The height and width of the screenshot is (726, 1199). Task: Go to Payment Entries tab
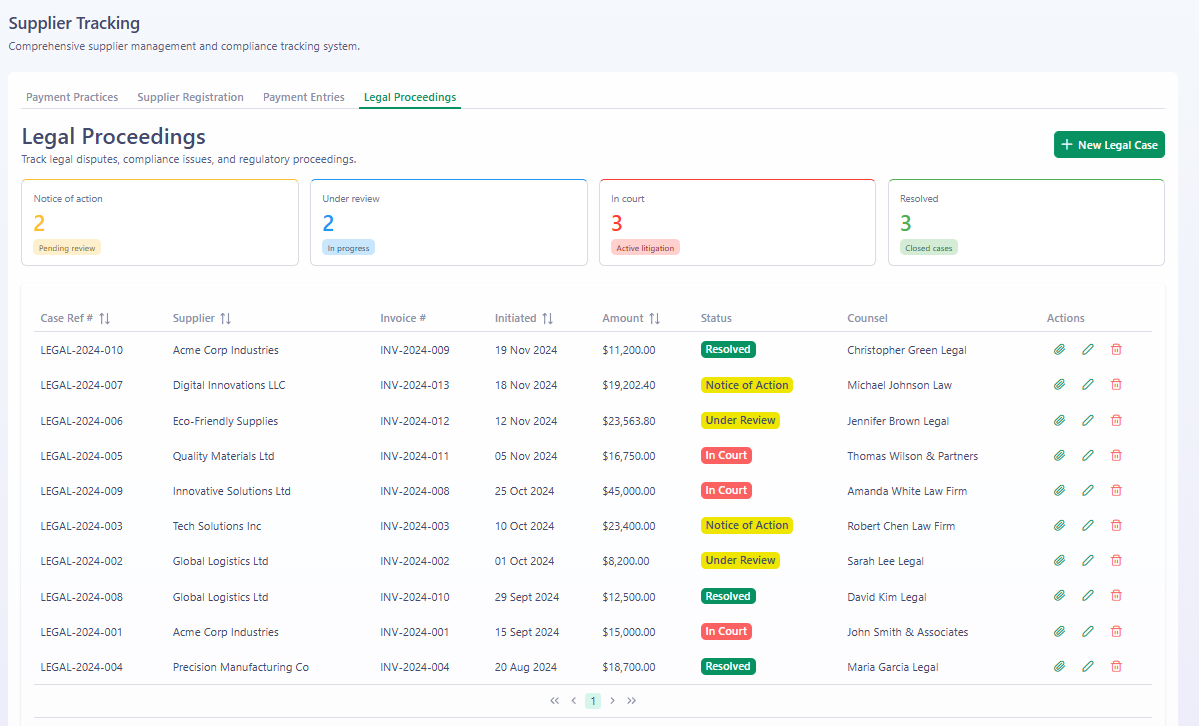[x=304, y=97]
